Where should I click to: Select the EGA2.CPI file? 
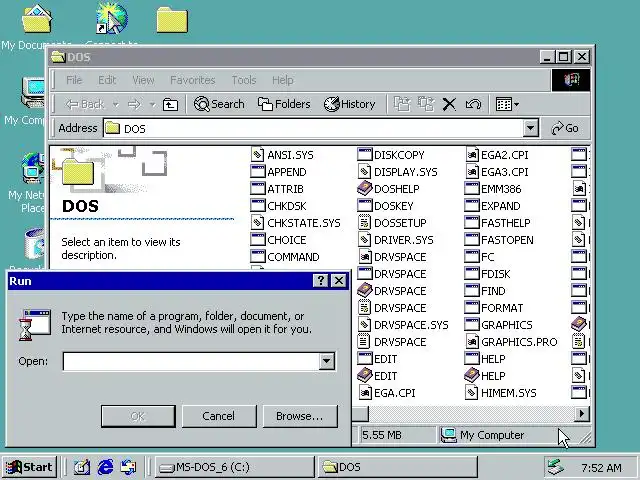497,155
